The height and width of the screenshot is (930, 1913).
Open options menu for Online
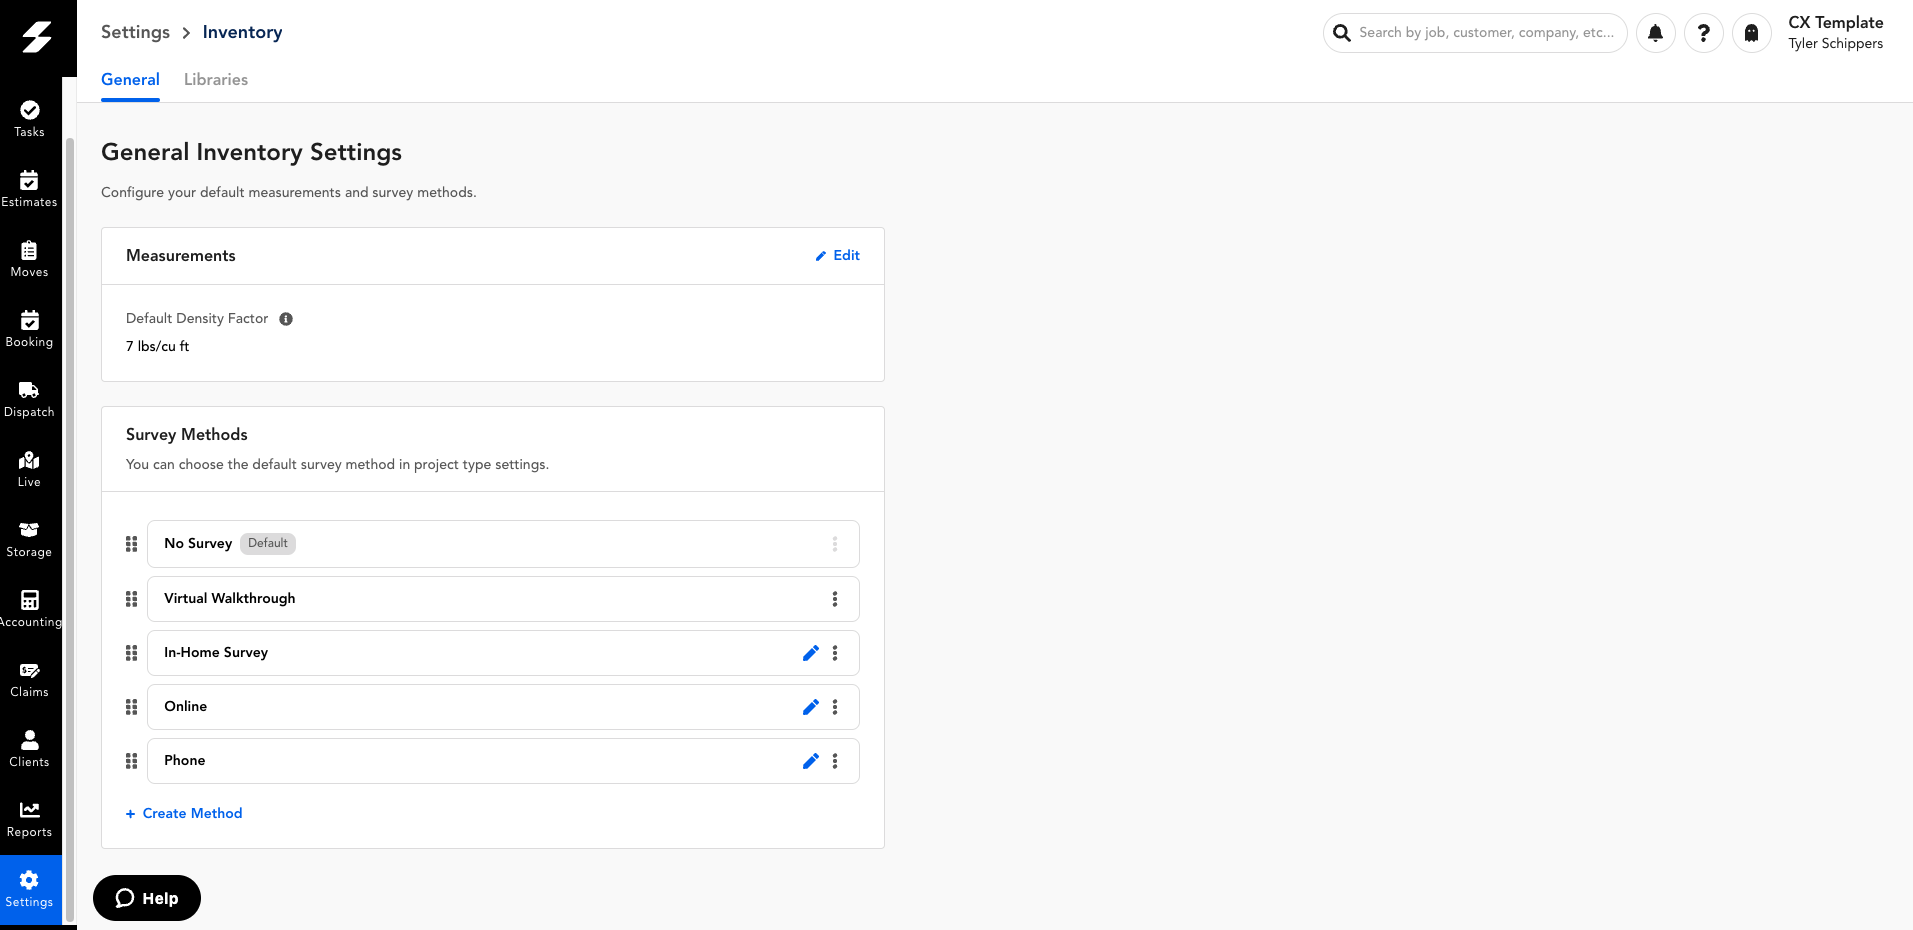(x=835, y=707)
